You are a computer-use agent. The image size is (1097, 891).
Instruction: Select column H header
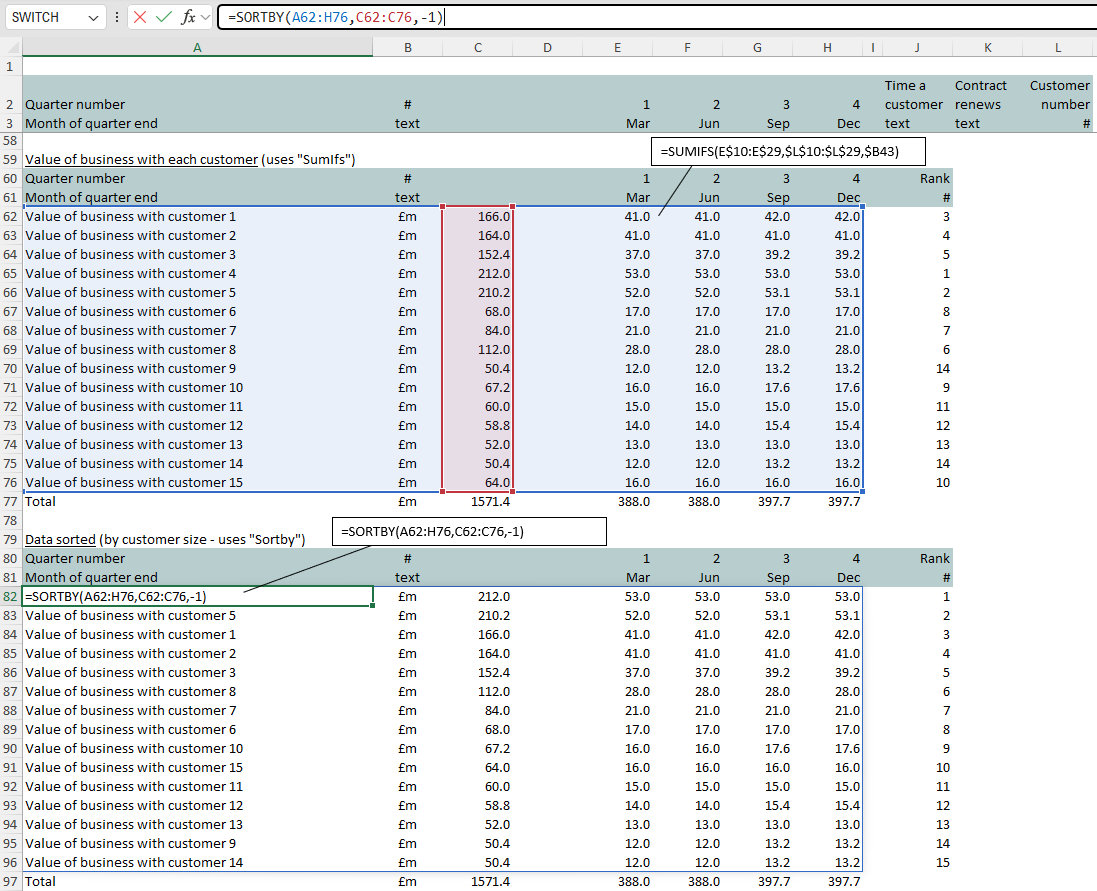tap(827, 48)
